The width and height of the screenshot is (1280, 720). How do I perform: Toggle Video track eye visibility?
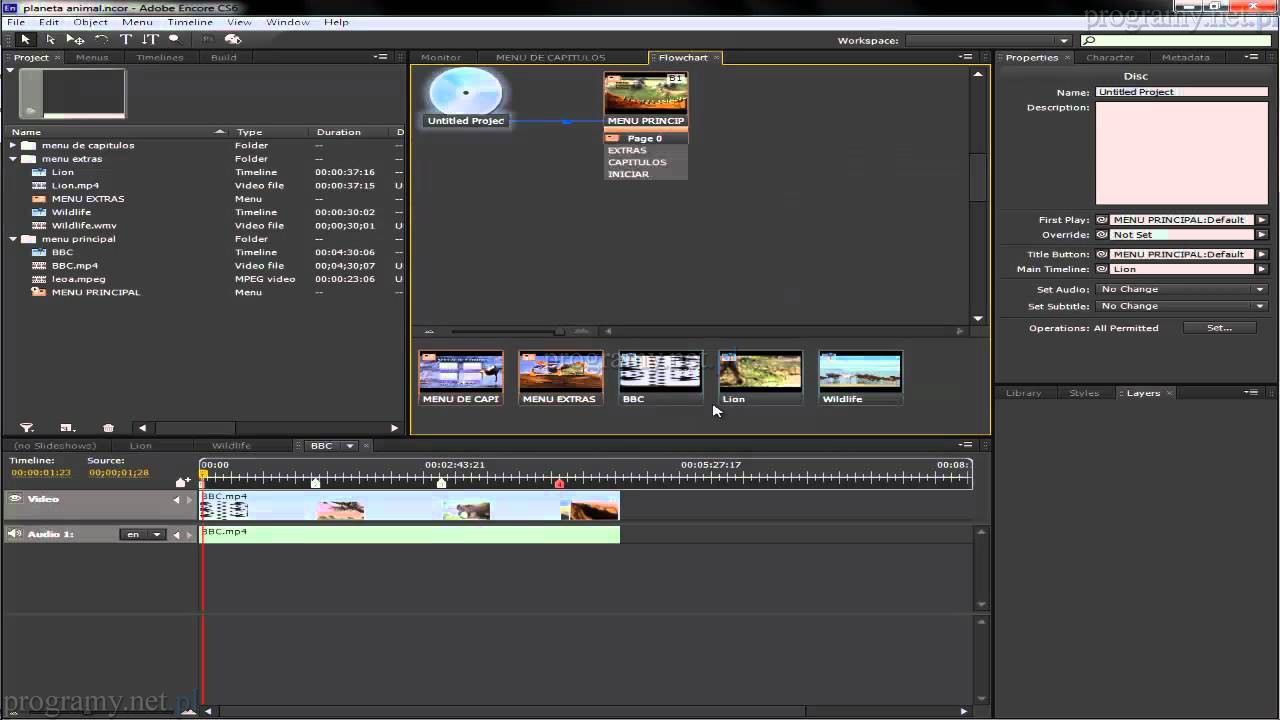click(x=15, y=499)
